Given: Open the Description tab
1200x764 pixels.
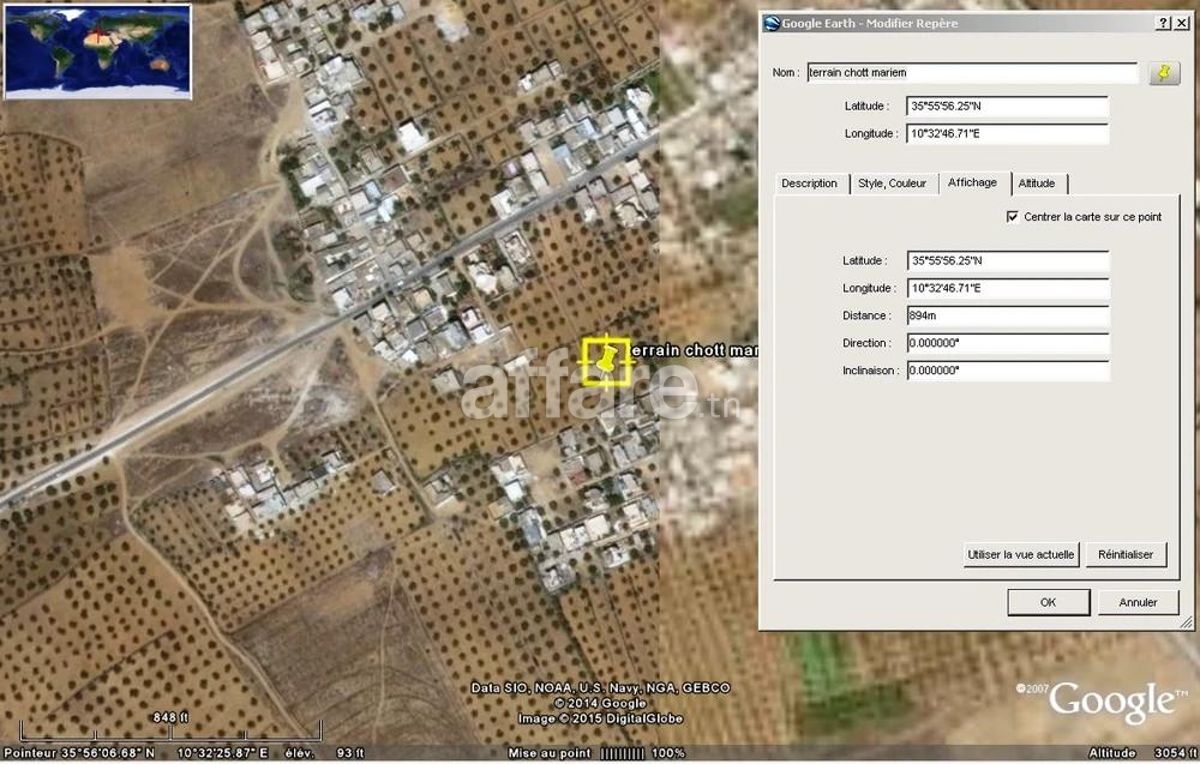Looking at the screenshot, I should (x=810, y=183).
